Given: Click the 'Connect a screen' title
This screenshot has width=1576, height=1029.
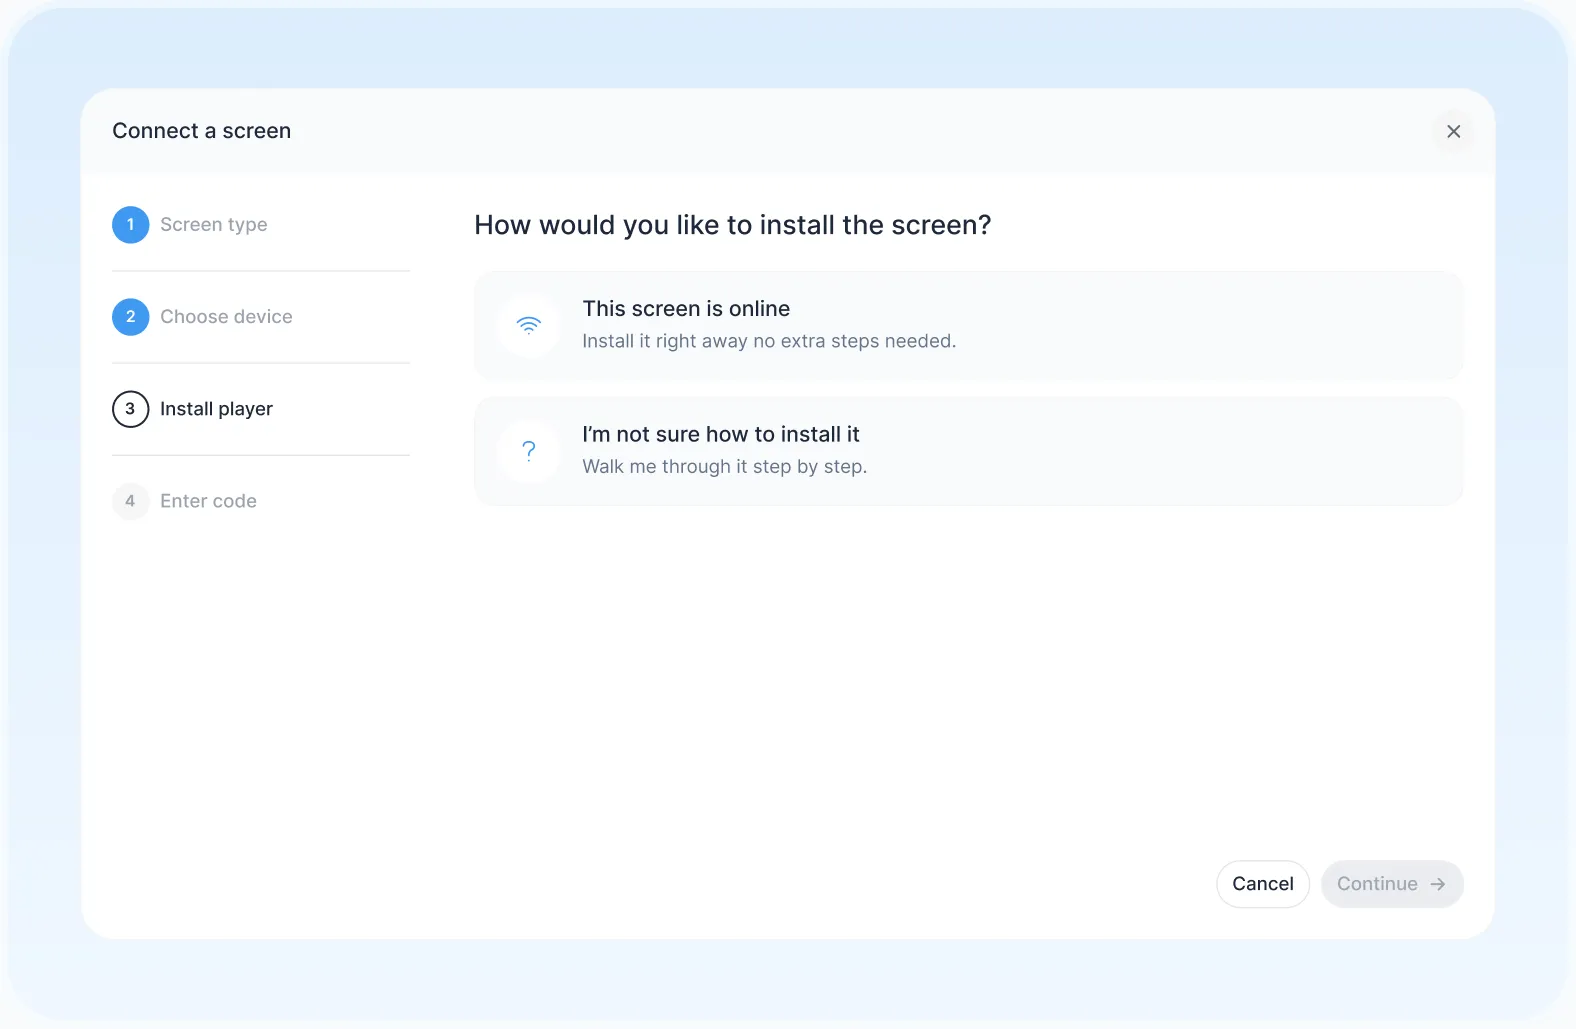Looking at the screenshot, I should click(201, 131).
